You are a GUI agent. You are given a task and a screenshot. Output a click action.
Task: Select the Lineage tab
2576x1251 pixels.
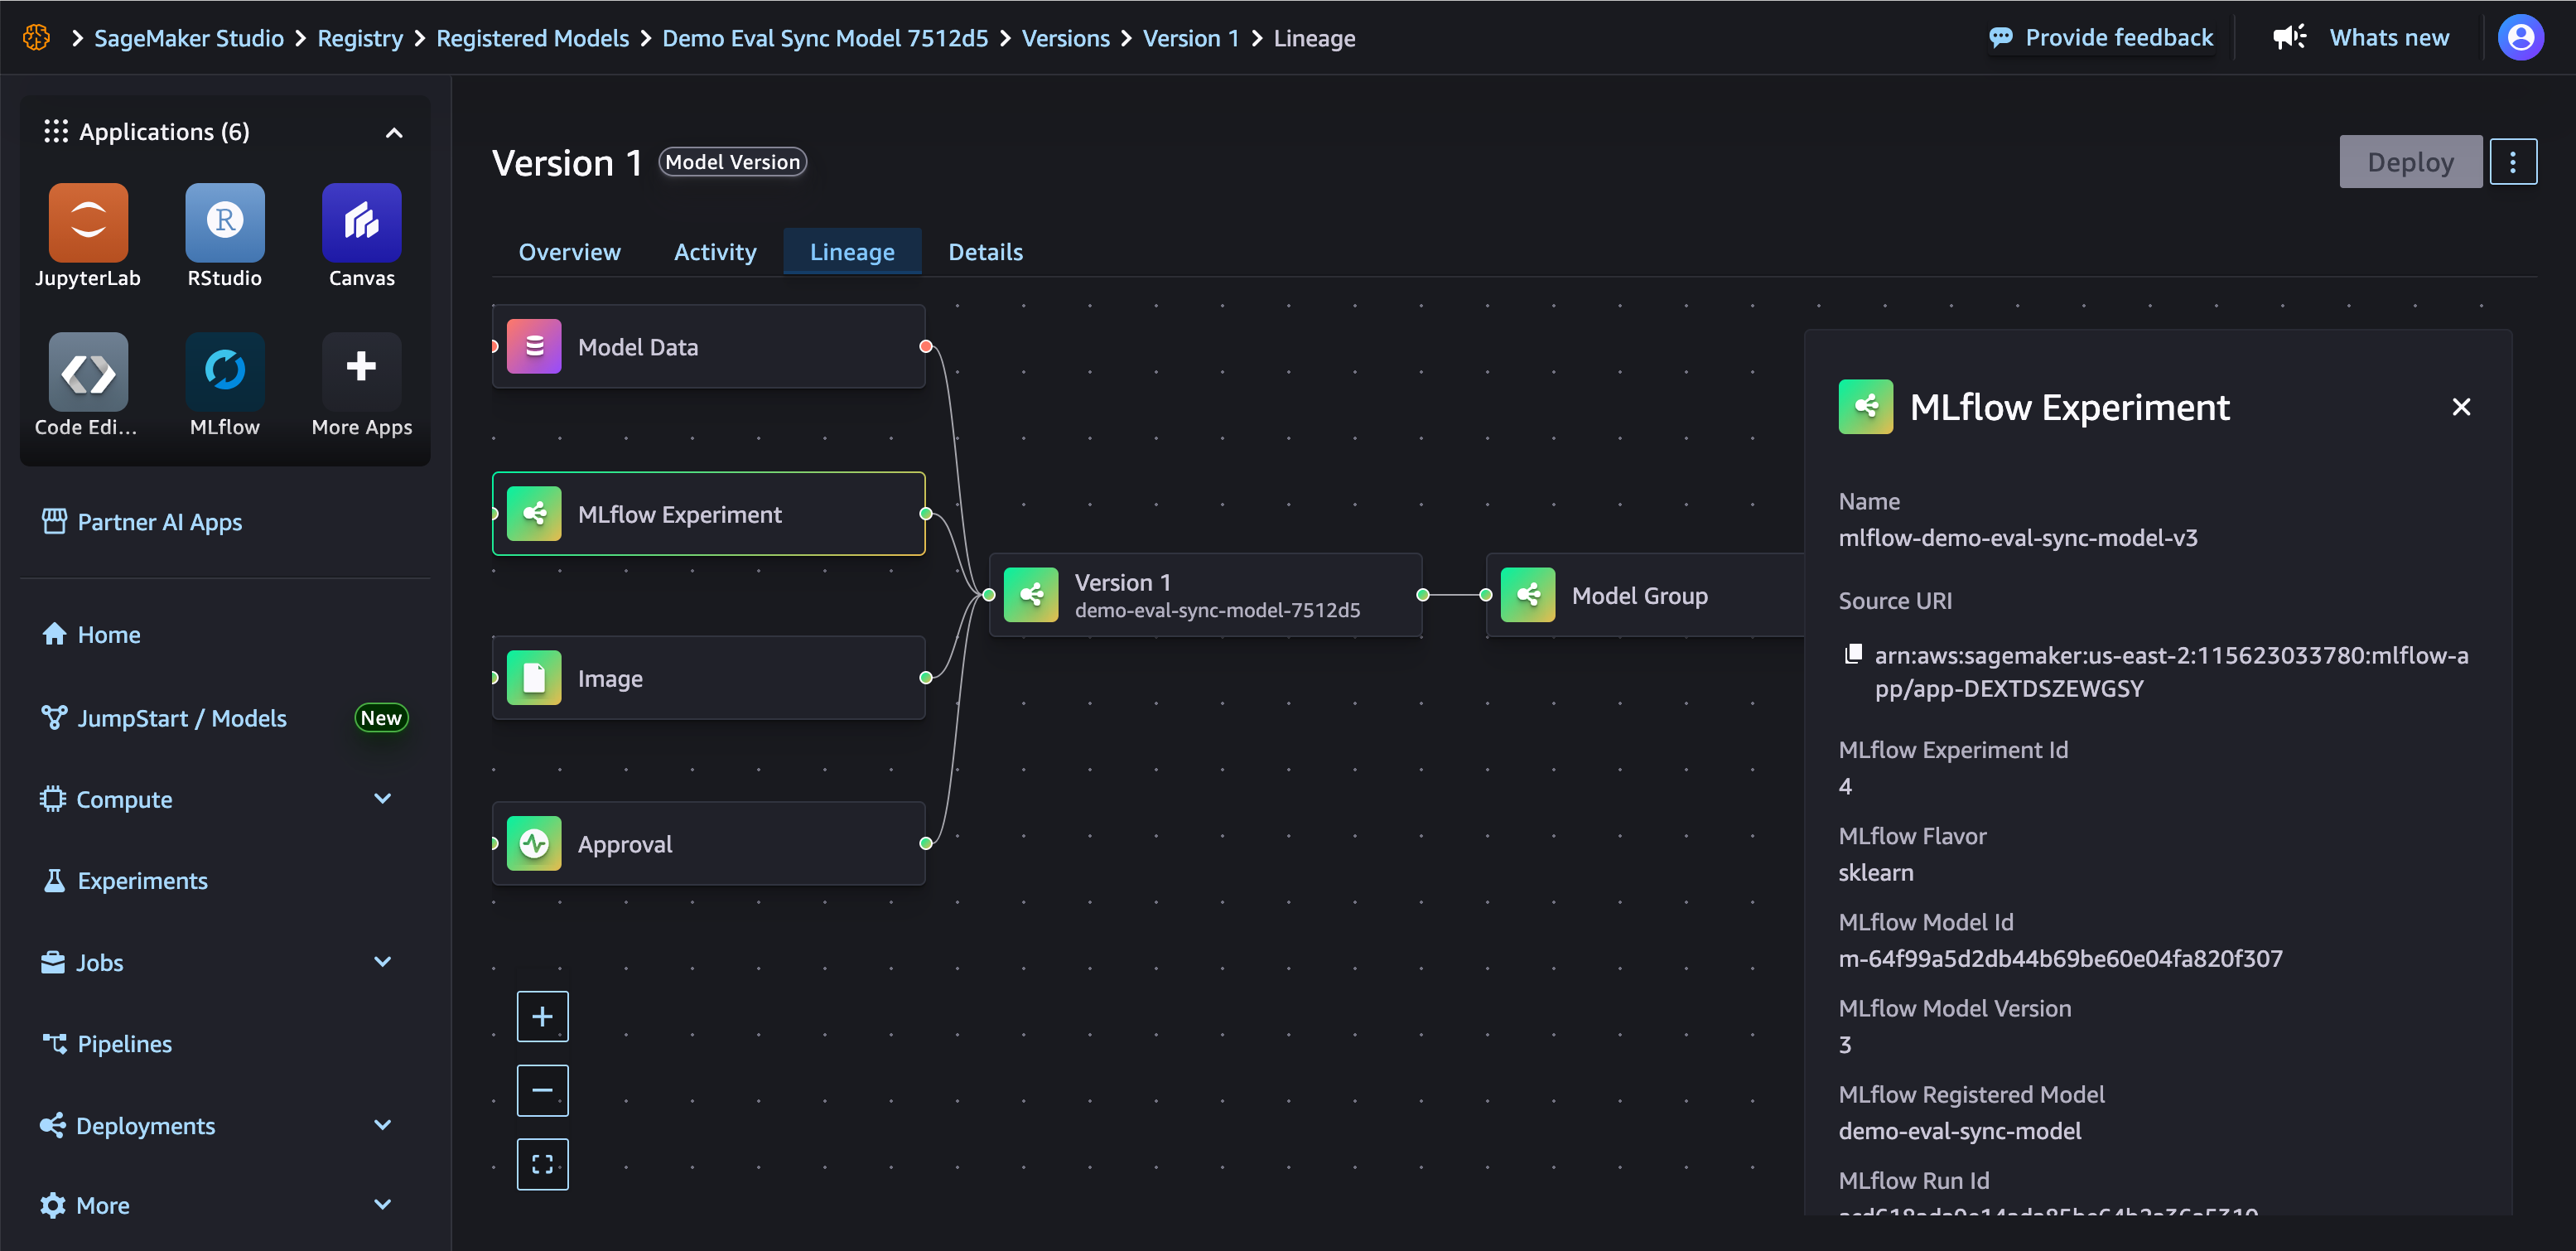(x=852, y=252)
